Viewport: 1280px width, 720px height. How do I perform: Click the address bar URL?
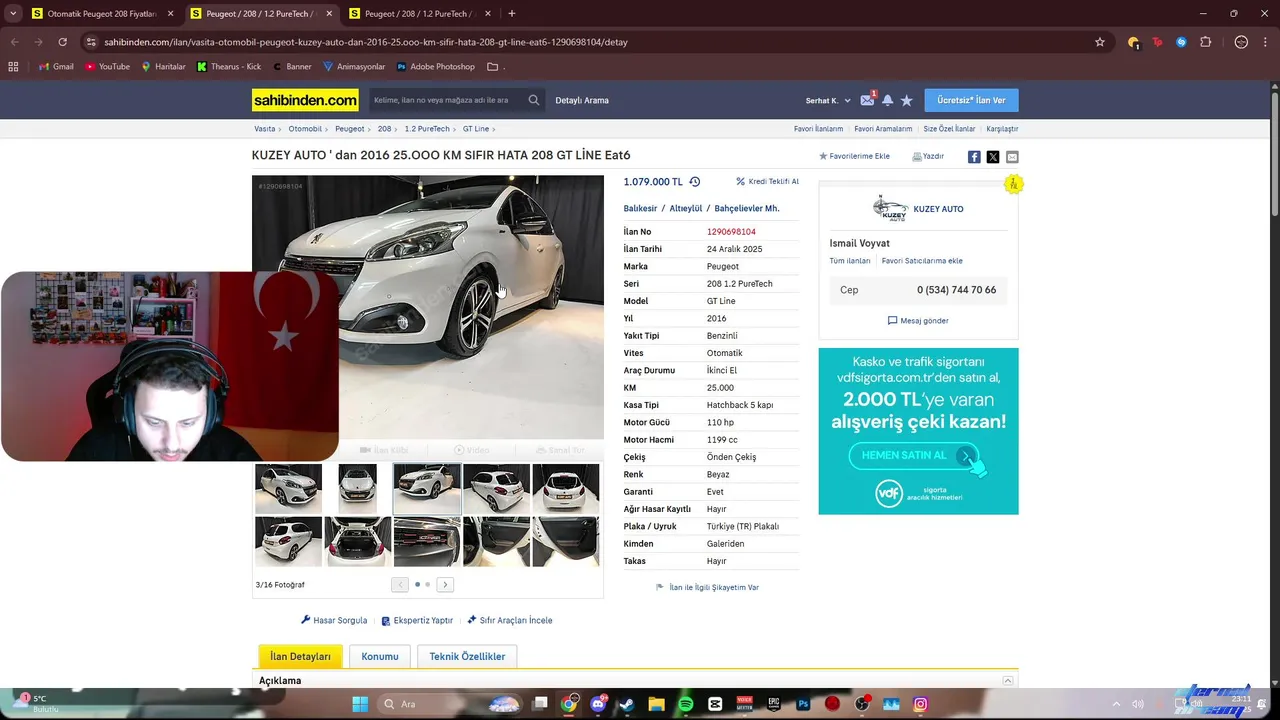pos(366,42)
